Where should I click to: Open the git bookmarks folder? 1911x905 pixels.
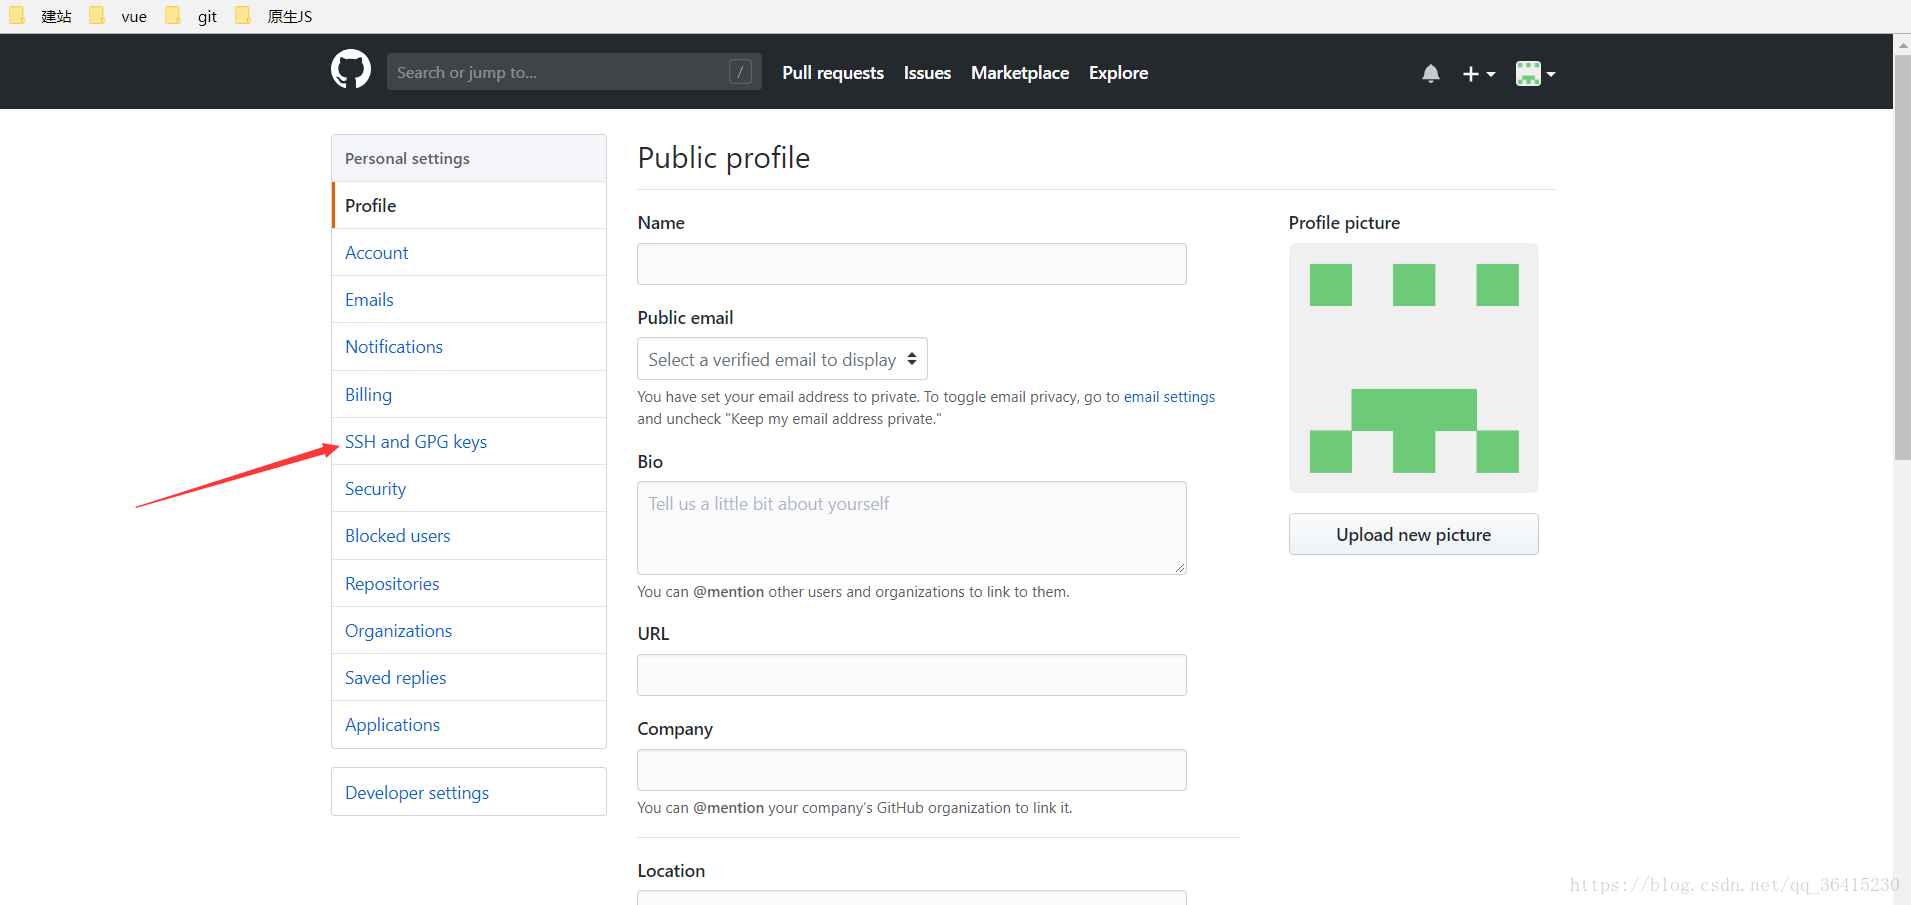point(191,16)
